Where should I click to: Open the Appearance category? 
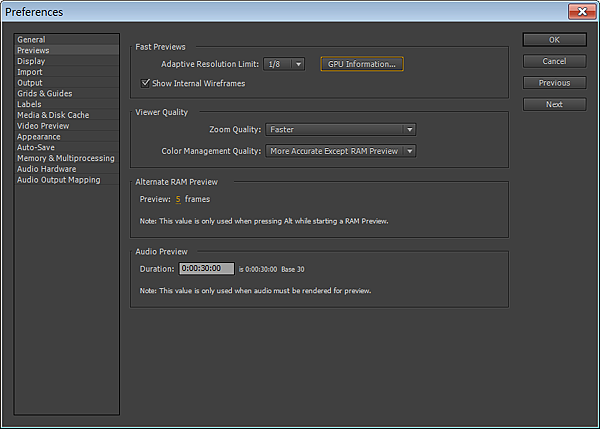tap(67, 137)
